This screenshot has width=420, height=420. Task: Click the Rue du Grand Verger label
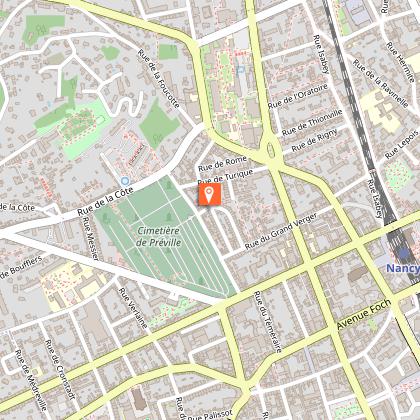(281, 231)
